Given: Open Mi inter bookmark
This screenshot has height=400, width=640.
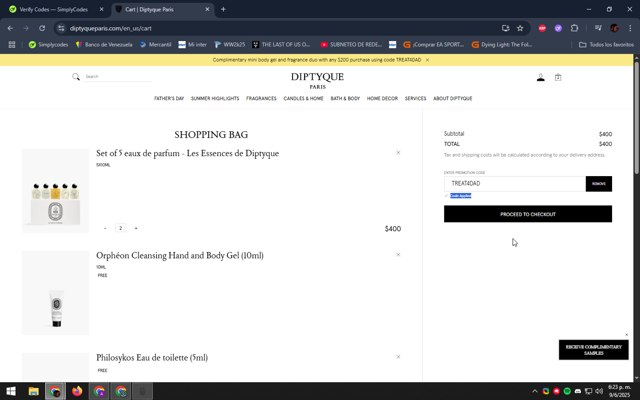Looking at the screenshot, I should coord(193,44).
